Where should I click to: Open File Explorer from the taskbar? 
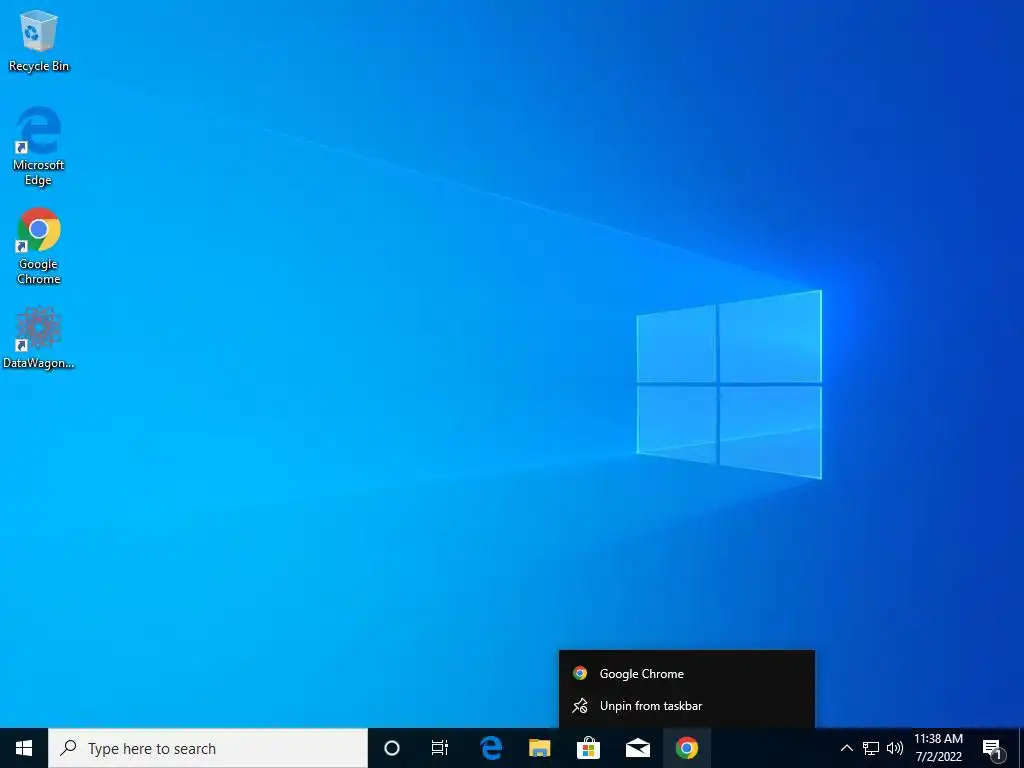pyautogui.click(x=539, y=748)
